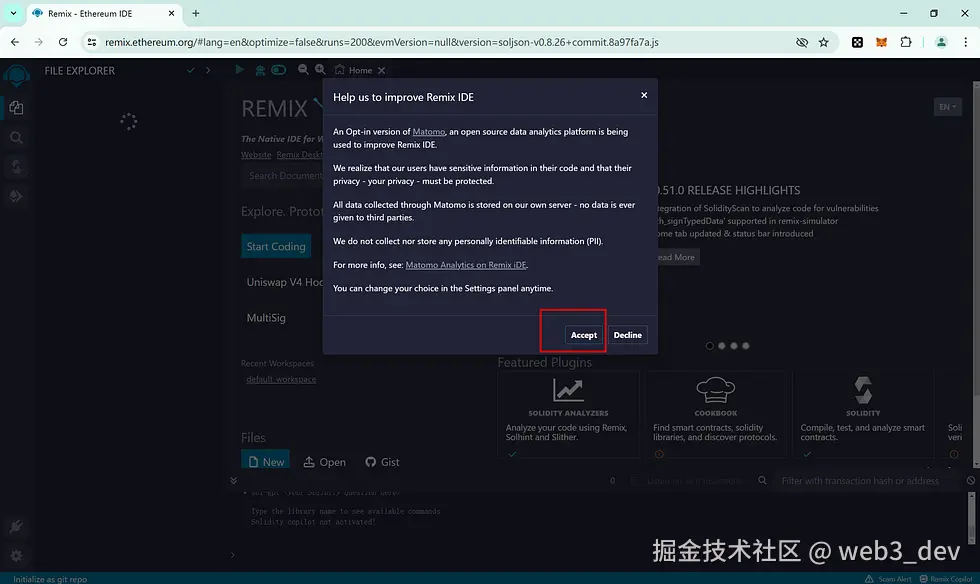Toggle the copilot switch in editor toolbar
The height and width of the screenshot is (584, 980).
279,70
